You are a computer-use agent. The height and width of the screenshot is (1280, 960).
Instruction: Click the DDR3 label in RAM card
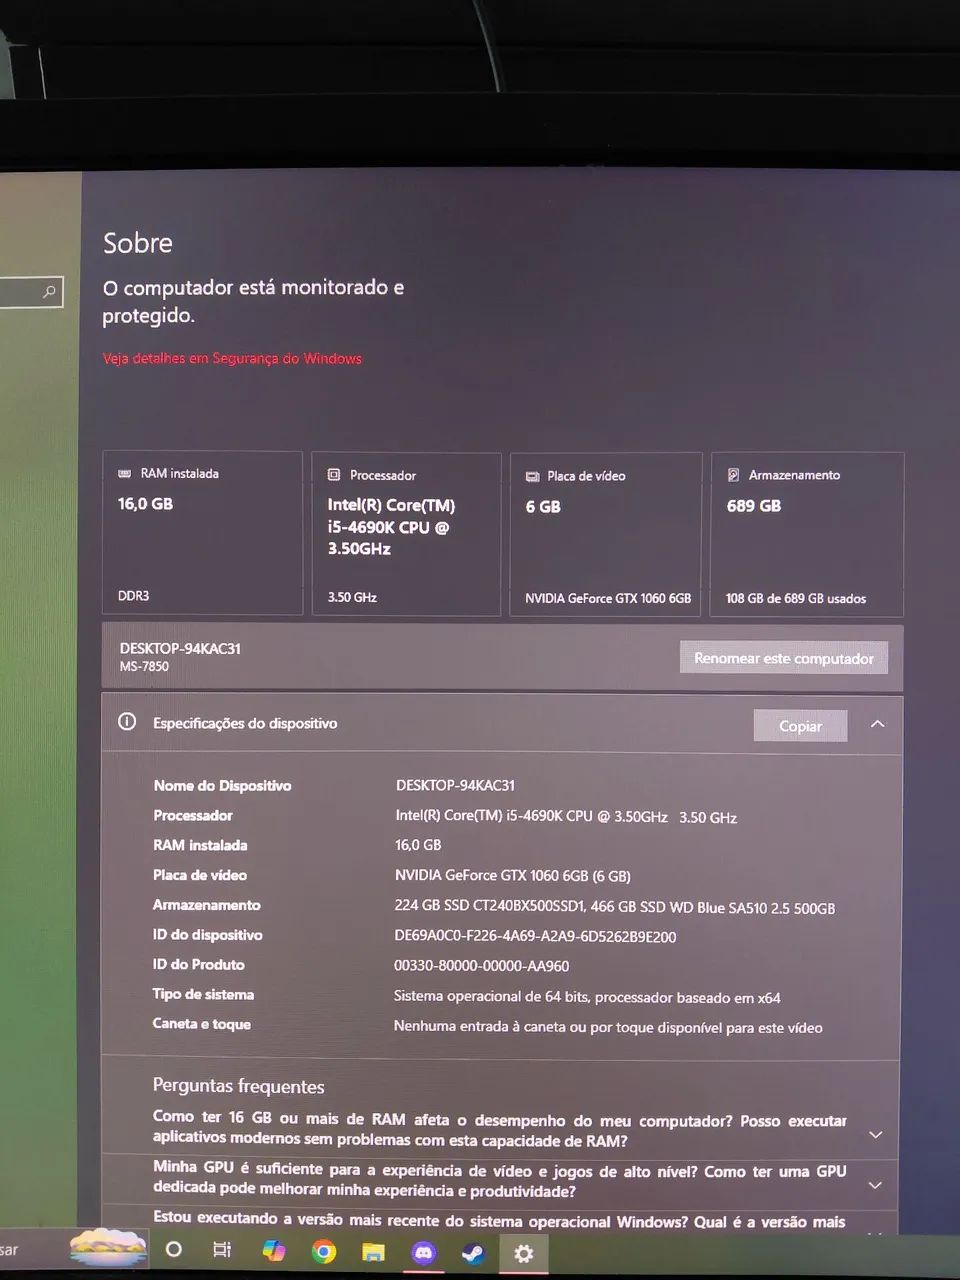tap(133, 596)
